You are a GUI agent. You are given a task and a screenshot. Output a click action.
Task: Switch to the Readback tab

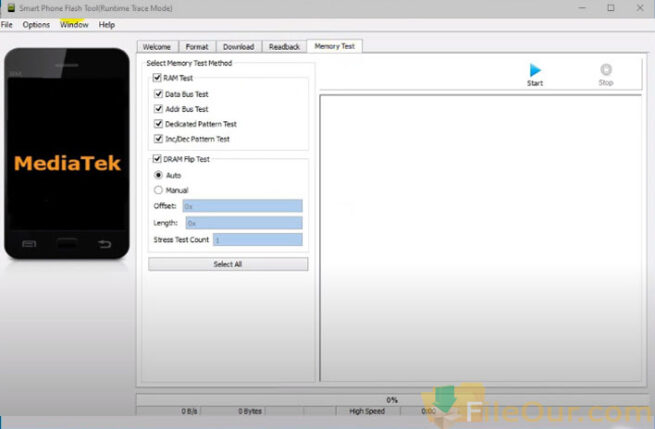284,47
